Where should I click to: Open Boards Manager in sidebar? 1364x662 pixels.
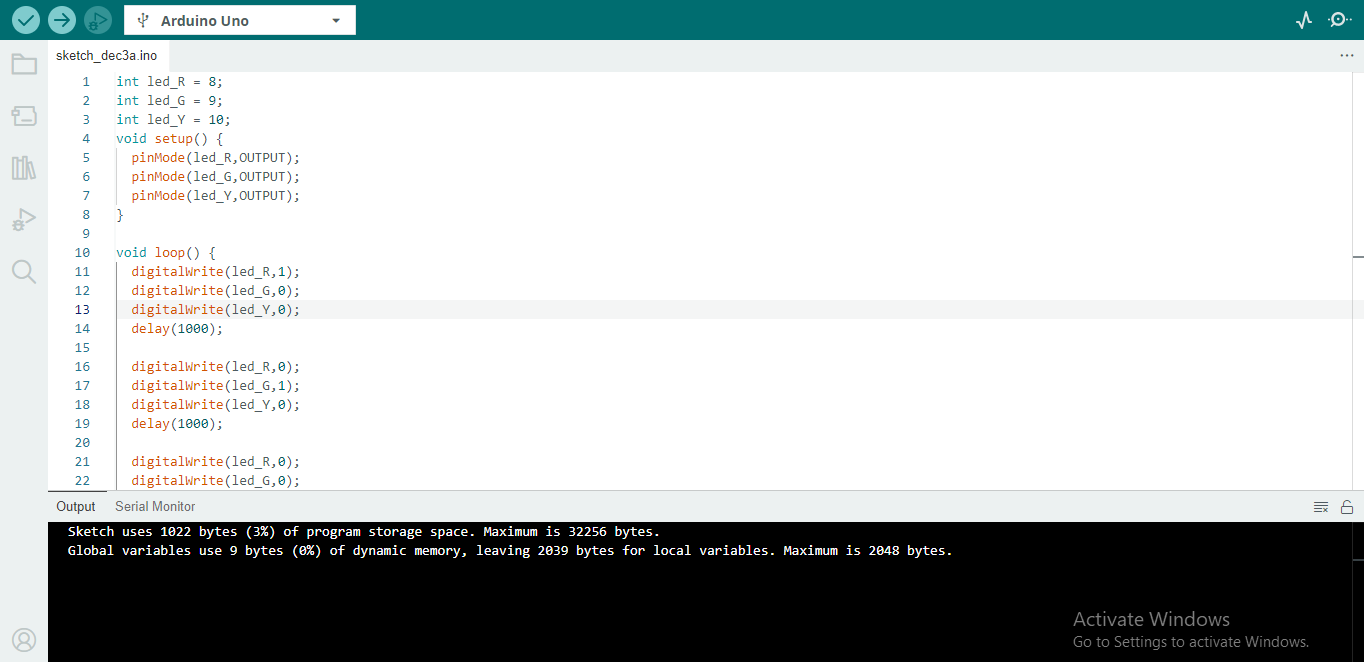pyautogui.click(x=24, y=116)
